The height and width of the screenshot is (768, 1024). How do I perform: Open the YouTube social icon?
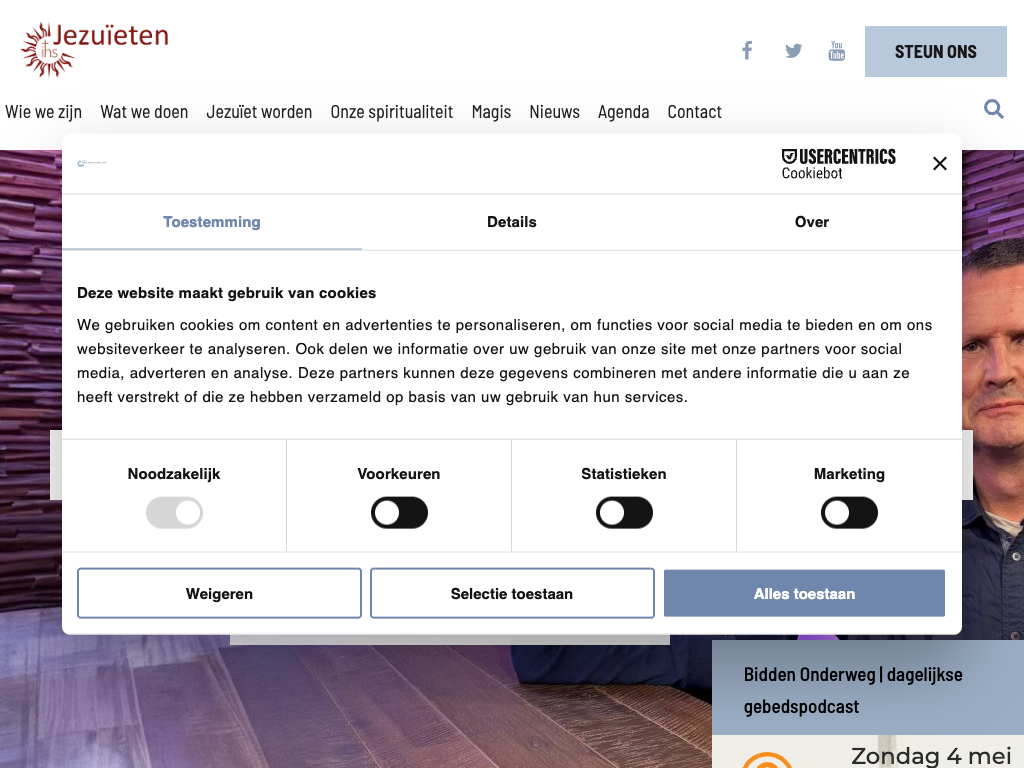point(837,51)
